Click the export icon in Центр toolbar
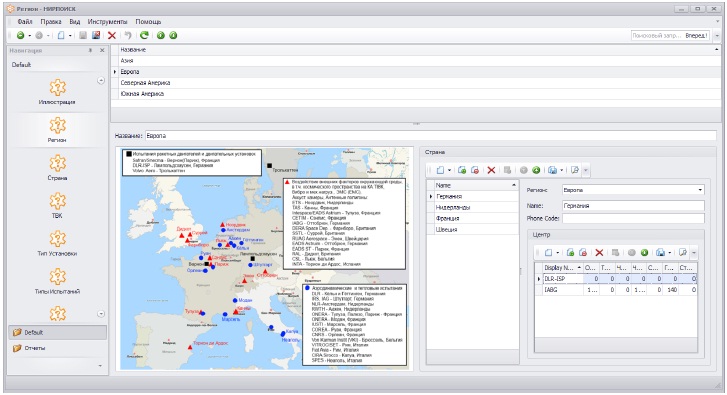Viewport: 727px width, 395px height. 660,253
